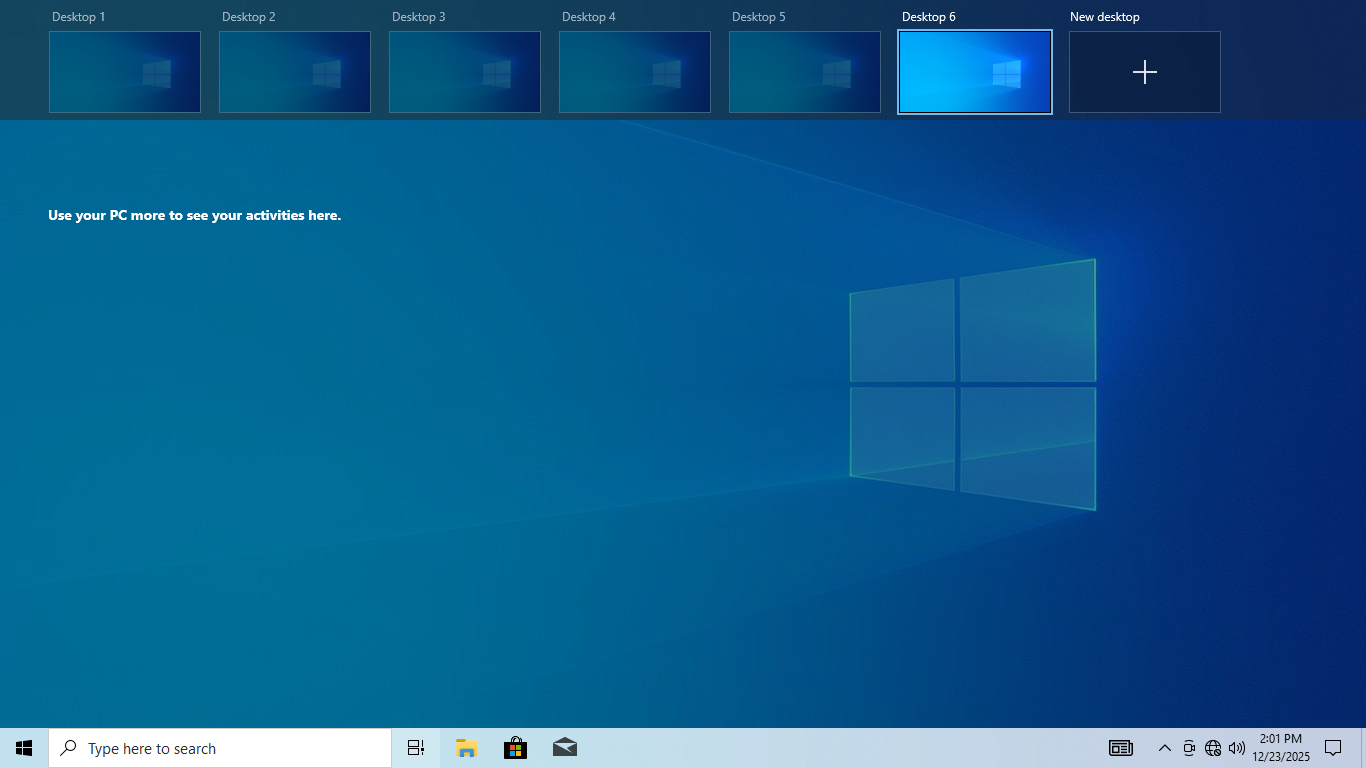
Task: Click the New desktop plus button
Action: tap(1144, 72)
